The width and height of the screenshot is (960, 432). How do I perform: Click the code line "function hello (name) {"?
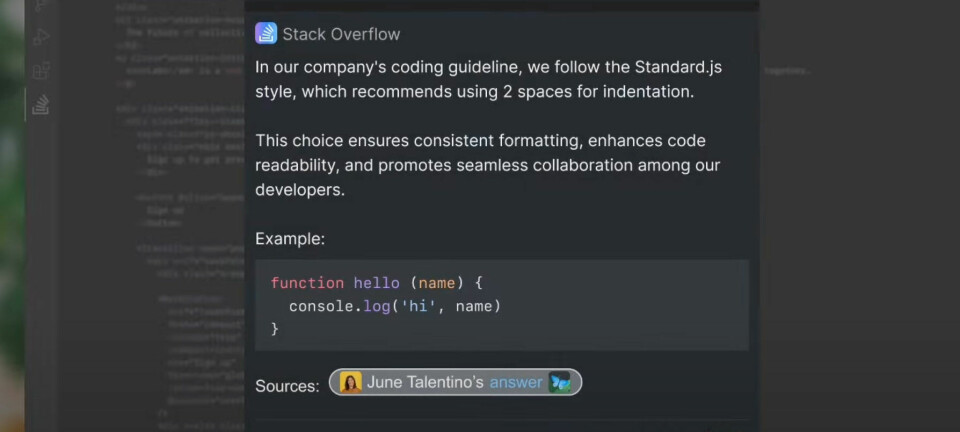377,283
